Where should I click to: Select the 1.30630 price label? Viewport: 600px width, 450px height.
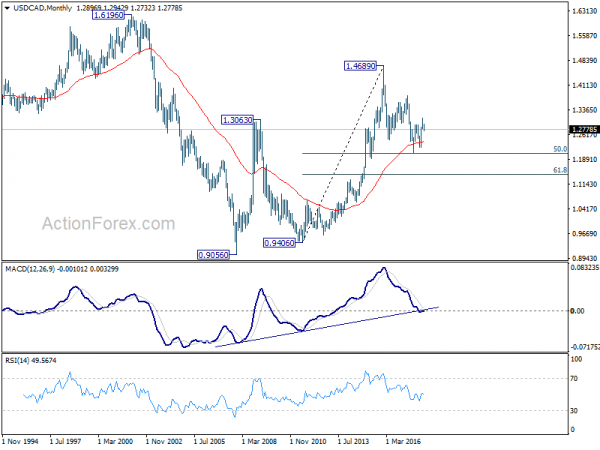(238, 120)
